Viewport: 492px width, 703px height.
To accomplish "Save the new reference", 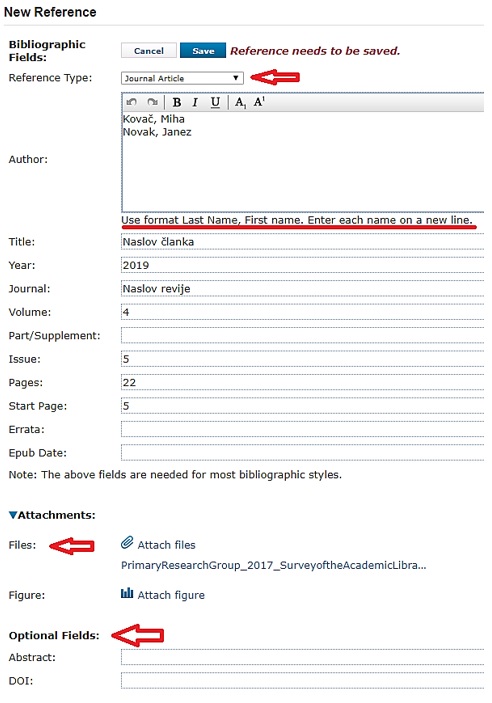I will (x=203, y=51).
